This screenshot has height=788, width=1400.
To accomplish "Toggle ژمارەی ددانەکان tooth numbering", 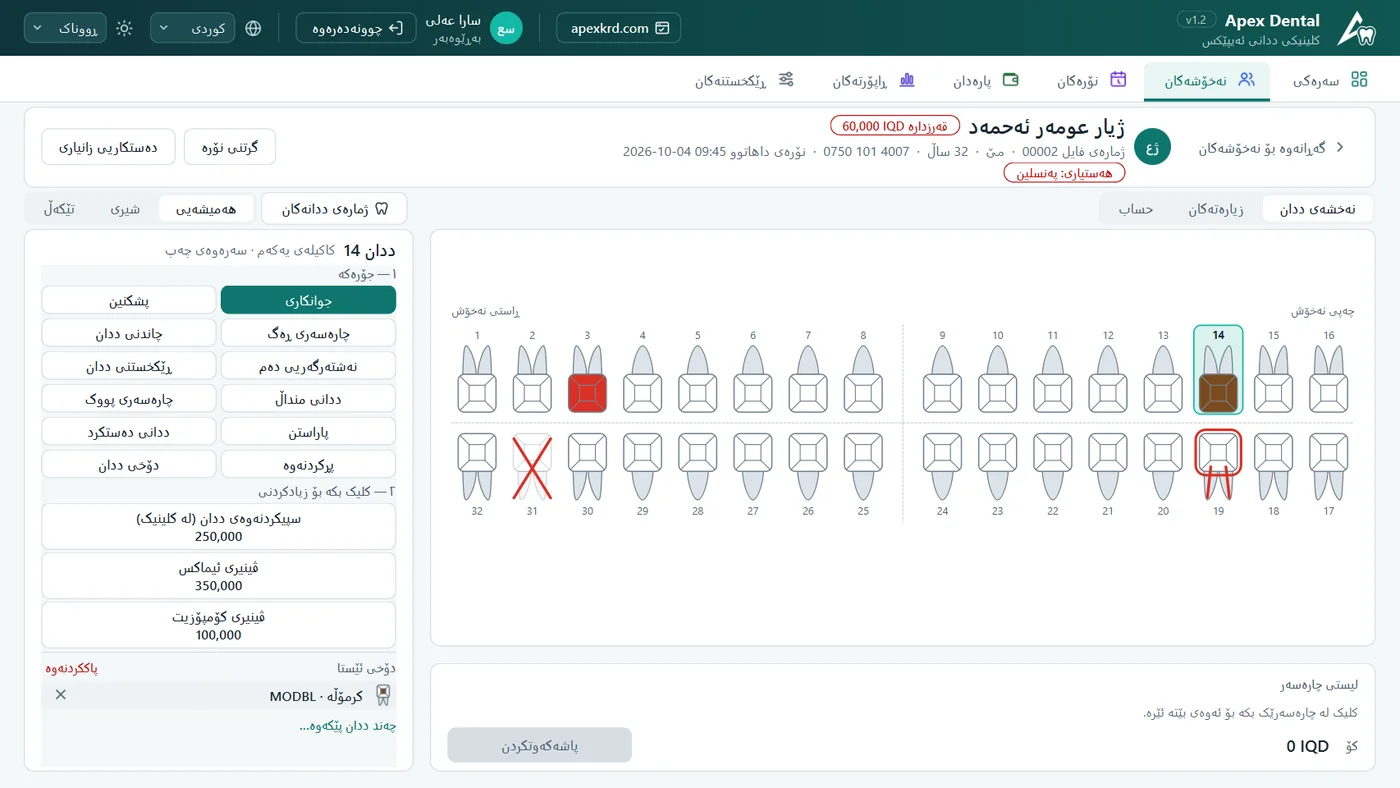I will coord(334,209).
